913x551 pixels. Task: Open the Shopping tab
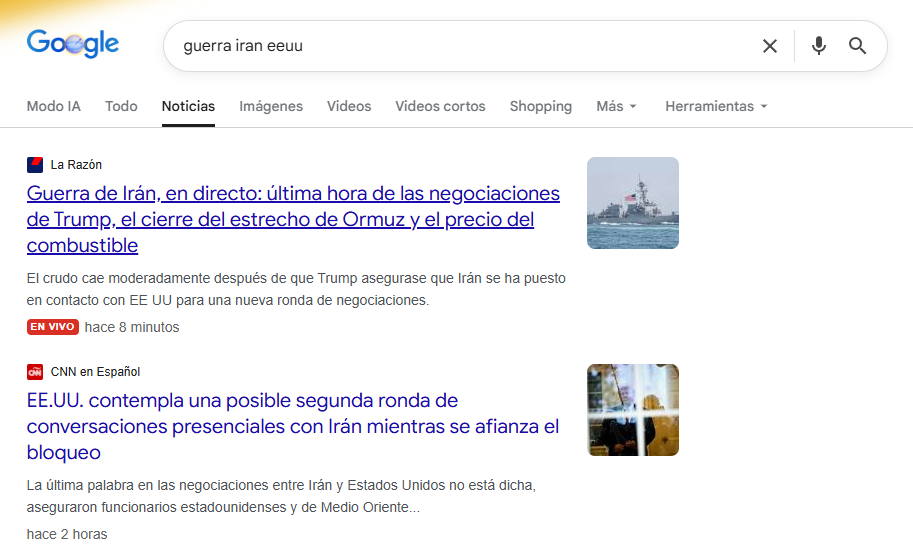click(x=541, y=106)
